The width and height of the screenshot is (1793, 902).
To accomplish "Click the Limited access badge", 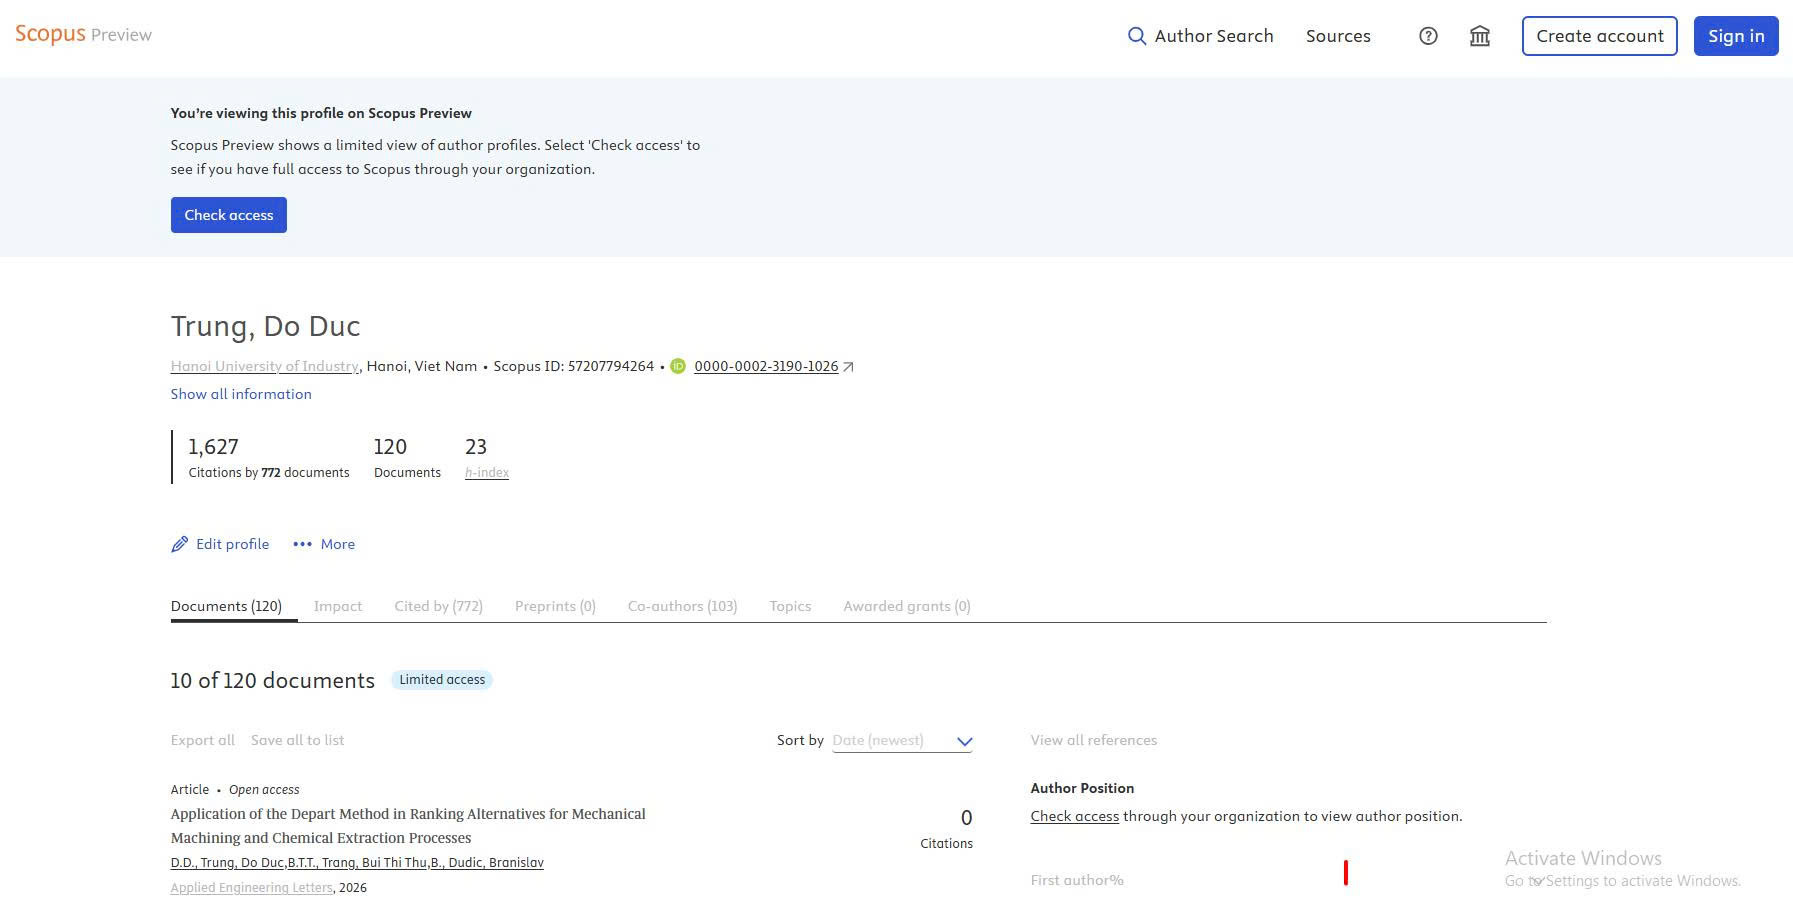I will click(442, 680).
